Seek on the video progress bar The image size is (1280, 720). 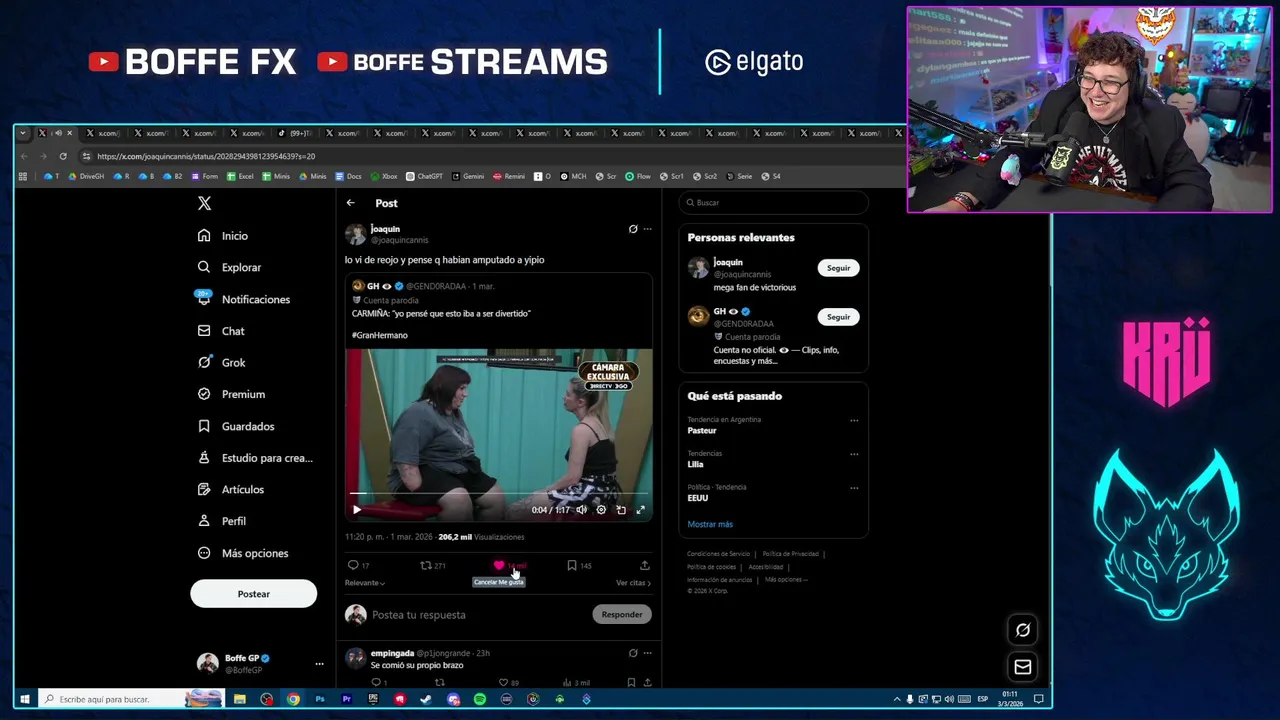[498, 494]
